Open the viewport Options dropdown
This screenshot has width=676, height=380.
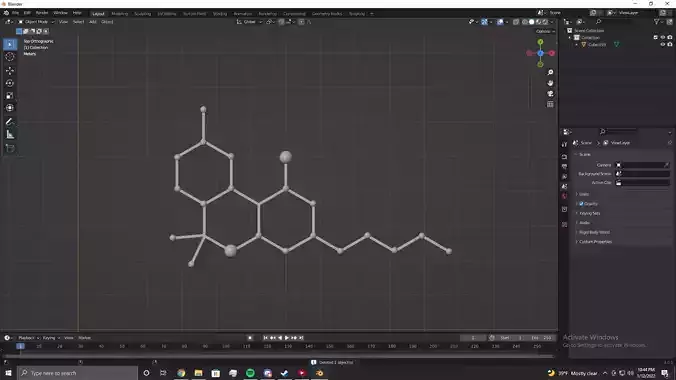(545, 31)
